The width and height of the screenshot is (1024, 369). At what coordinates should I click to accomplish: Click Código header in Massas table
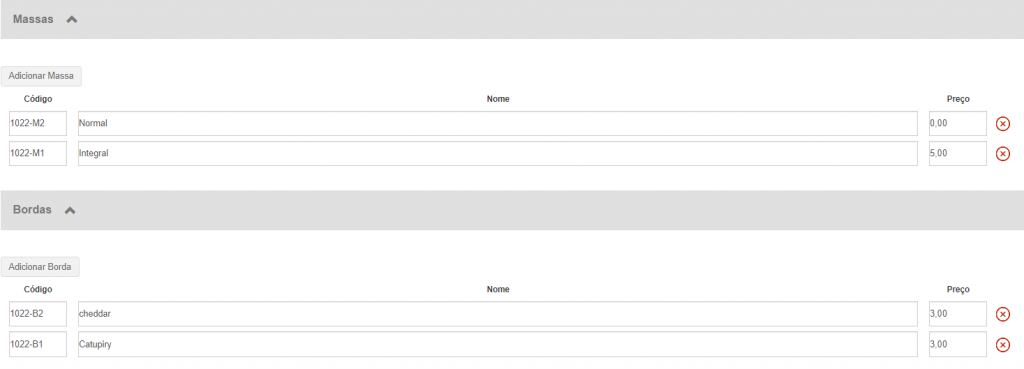pyautogui.click(x=38, y=99)
